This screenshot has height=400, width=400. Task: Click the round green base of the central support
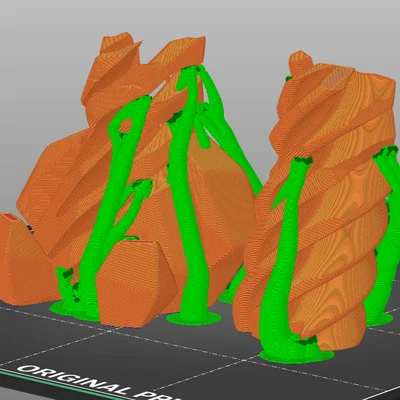tap(194, 318)
